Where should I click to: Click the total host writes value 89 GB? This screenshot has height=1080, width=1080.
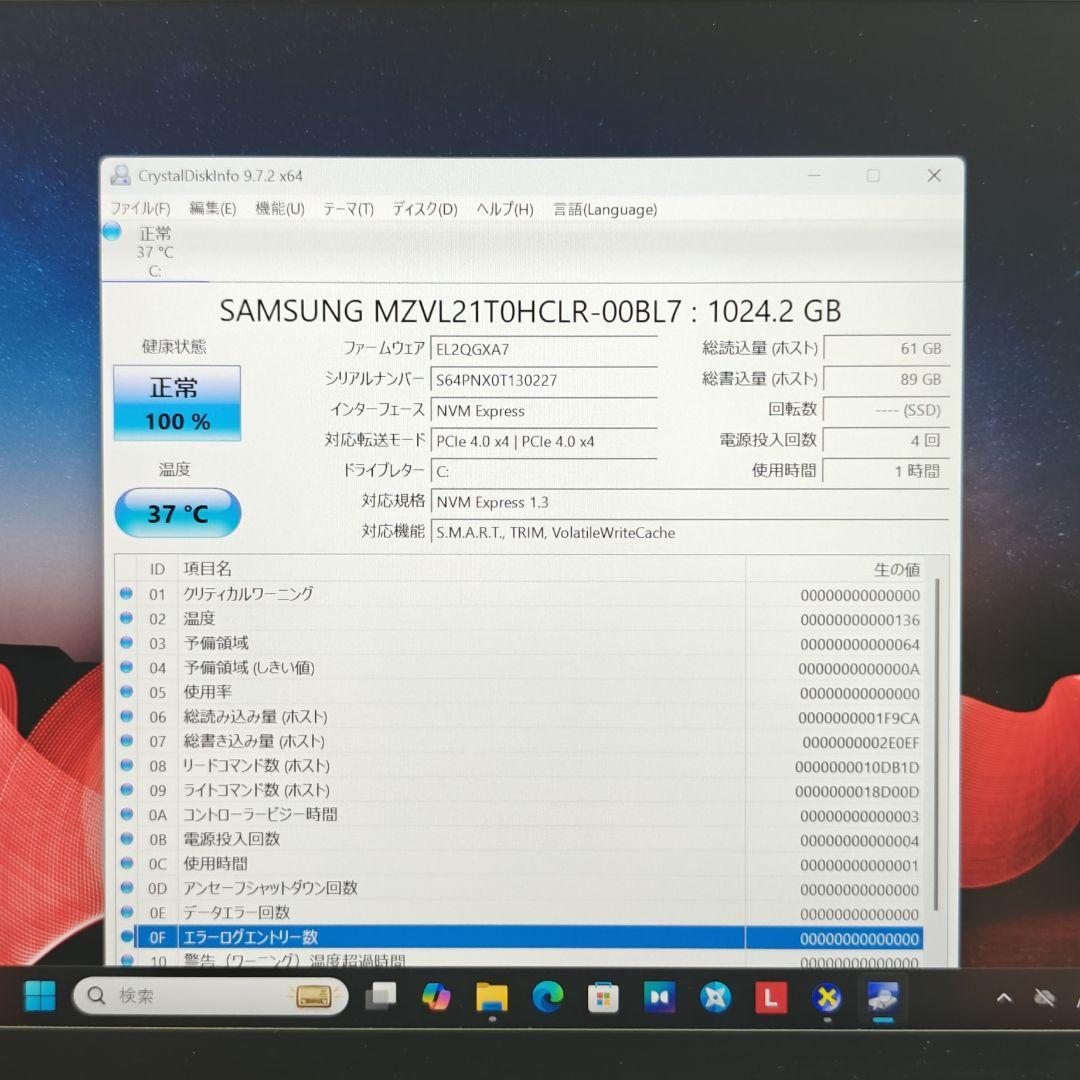tap(886, 379)
